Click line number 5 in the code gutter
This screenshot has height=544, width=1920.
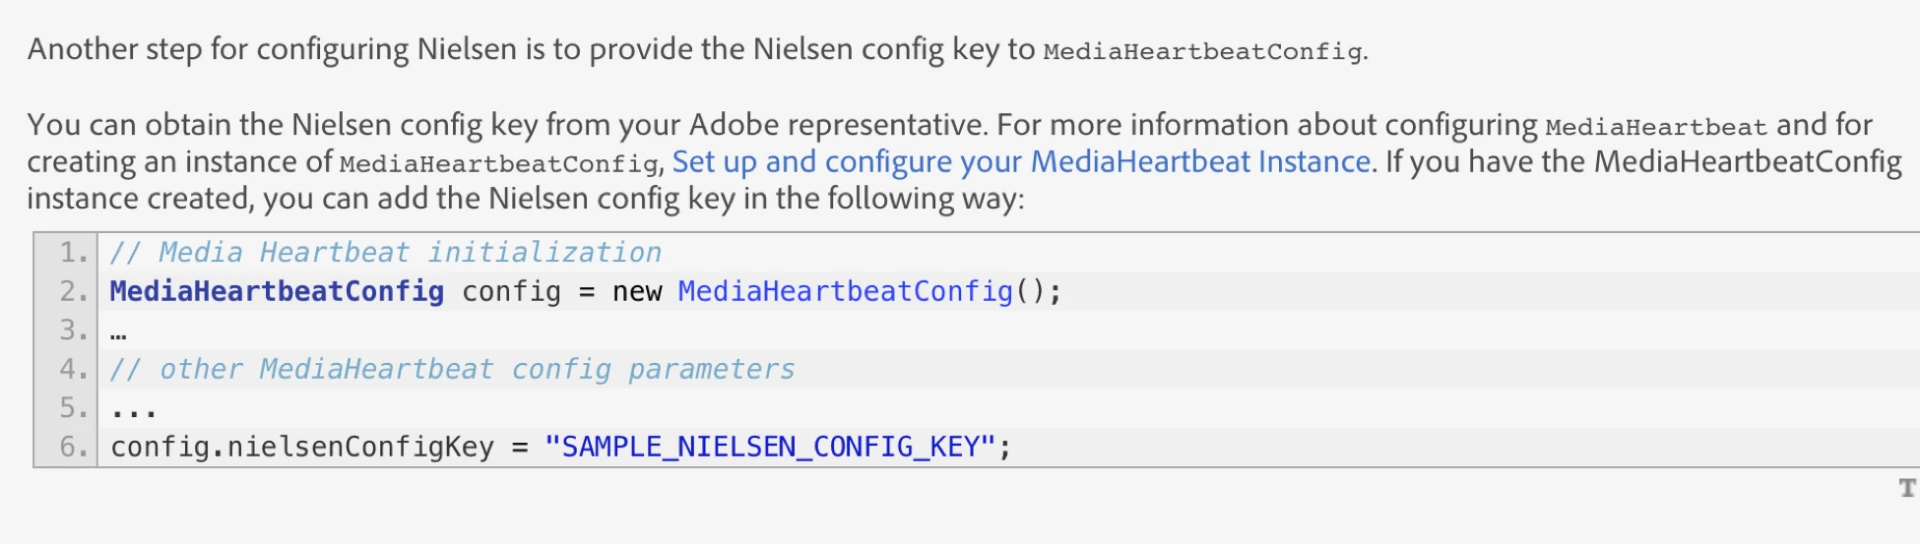(x=73, y=408)
